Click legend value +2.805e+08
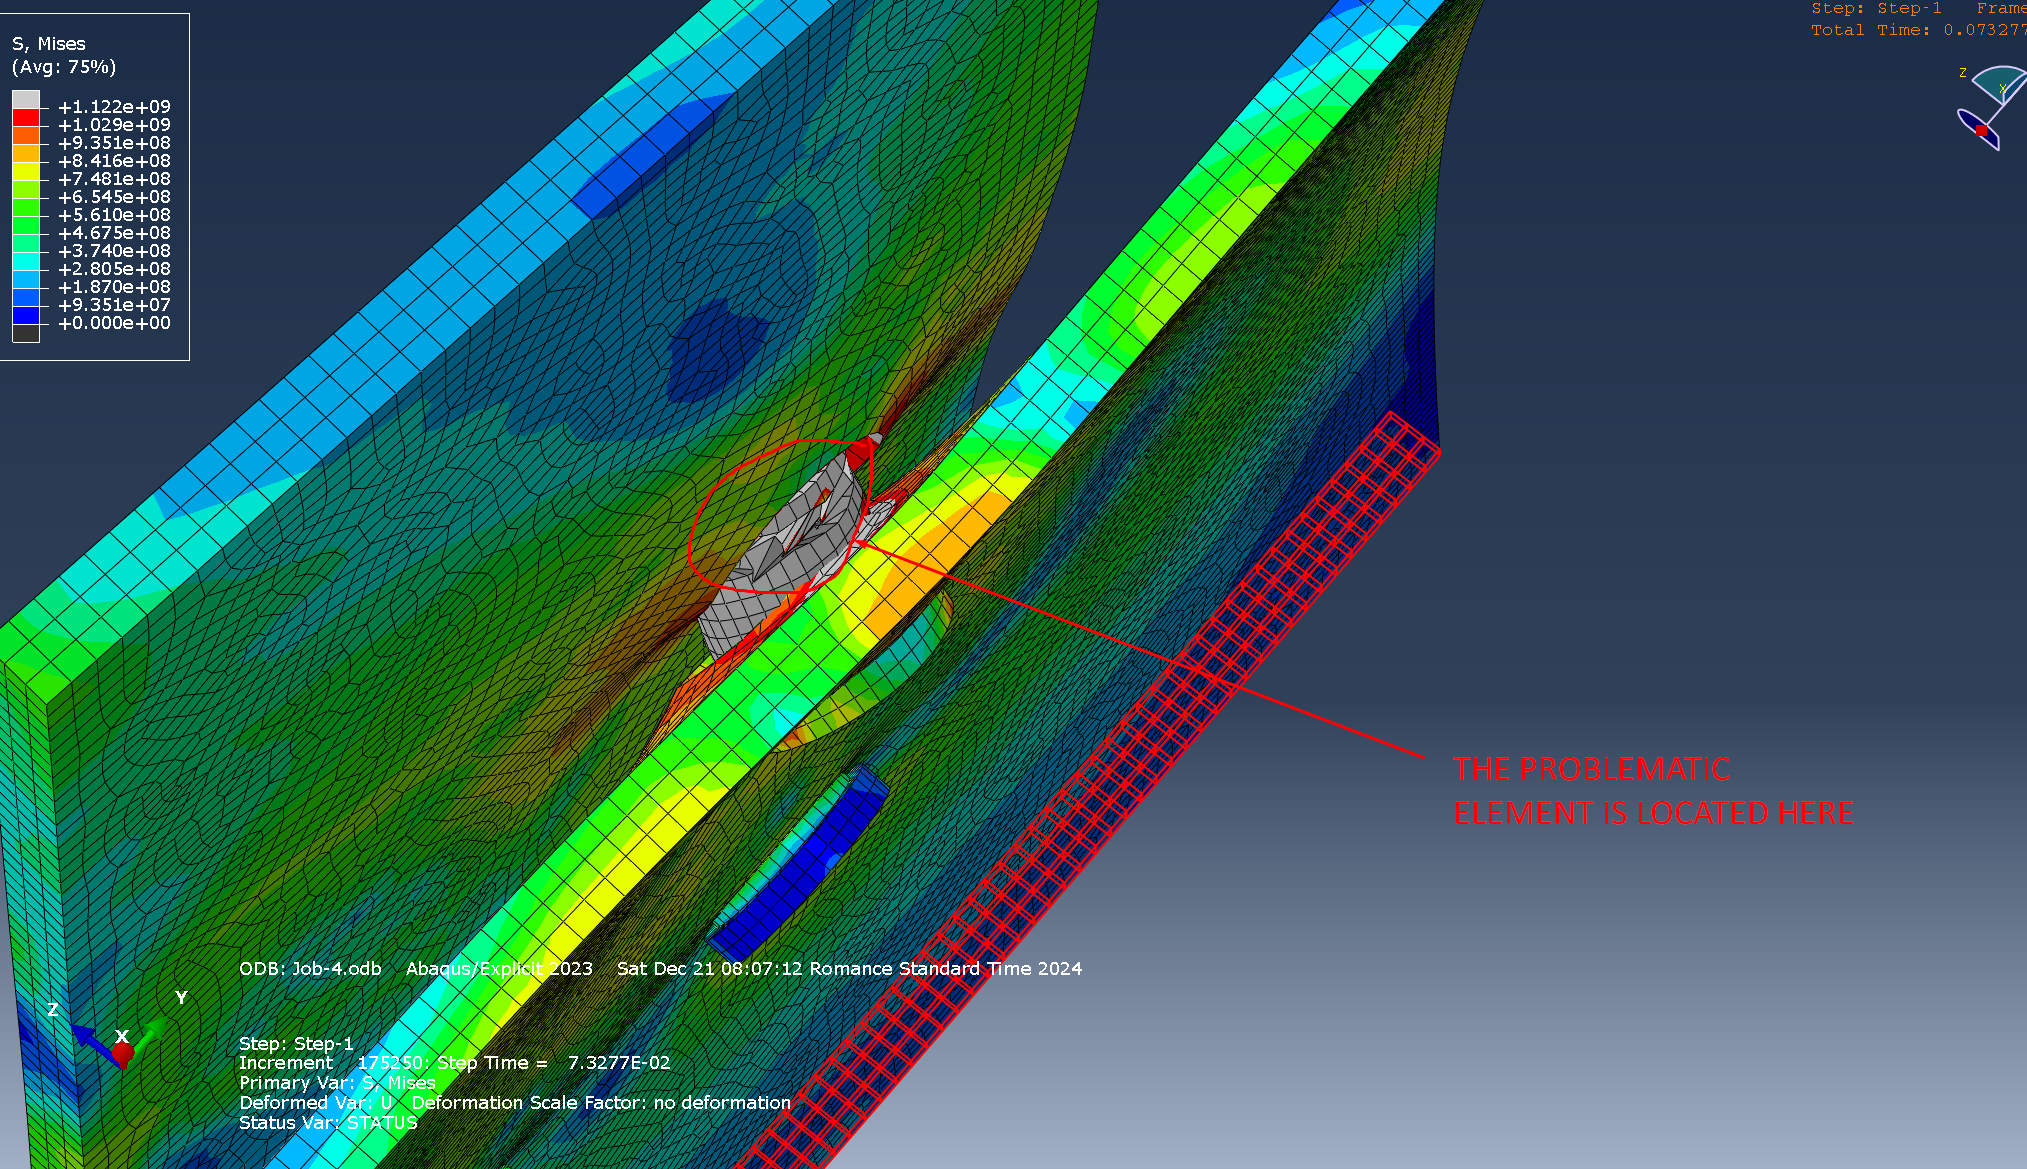 click(114, 269)
